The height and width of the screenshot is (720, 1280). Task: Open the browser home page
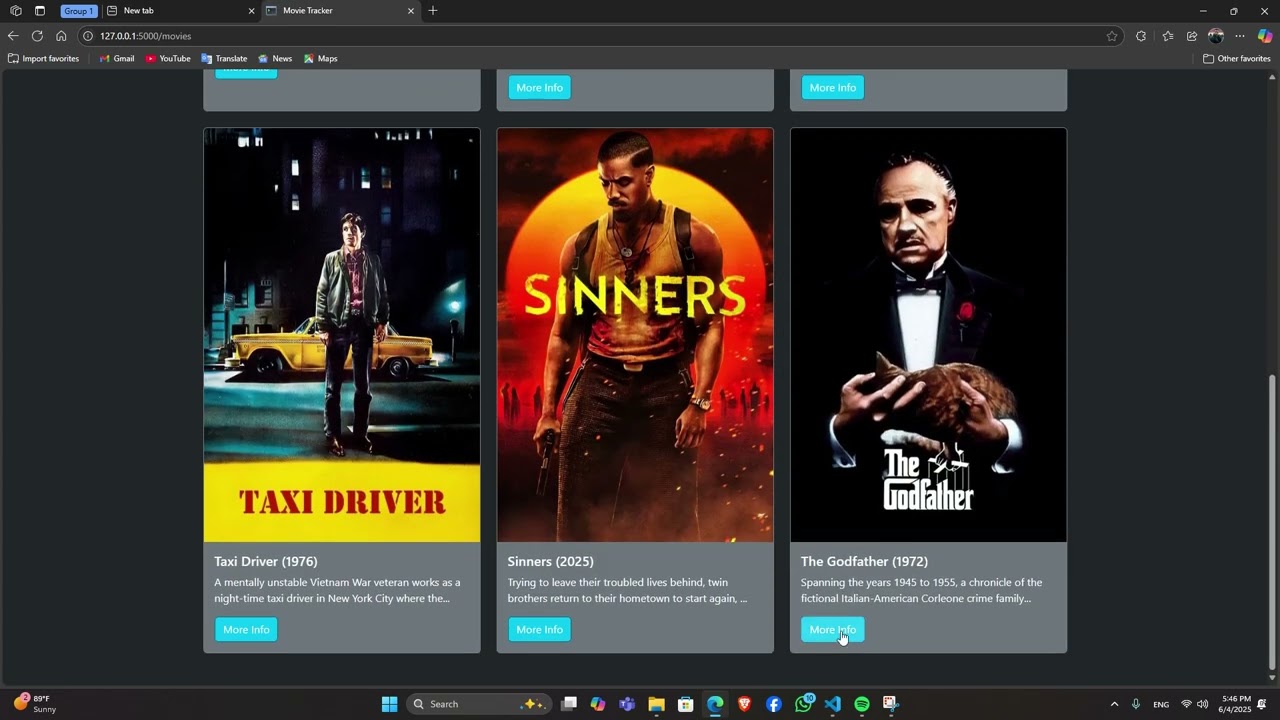tap(61, 36)
